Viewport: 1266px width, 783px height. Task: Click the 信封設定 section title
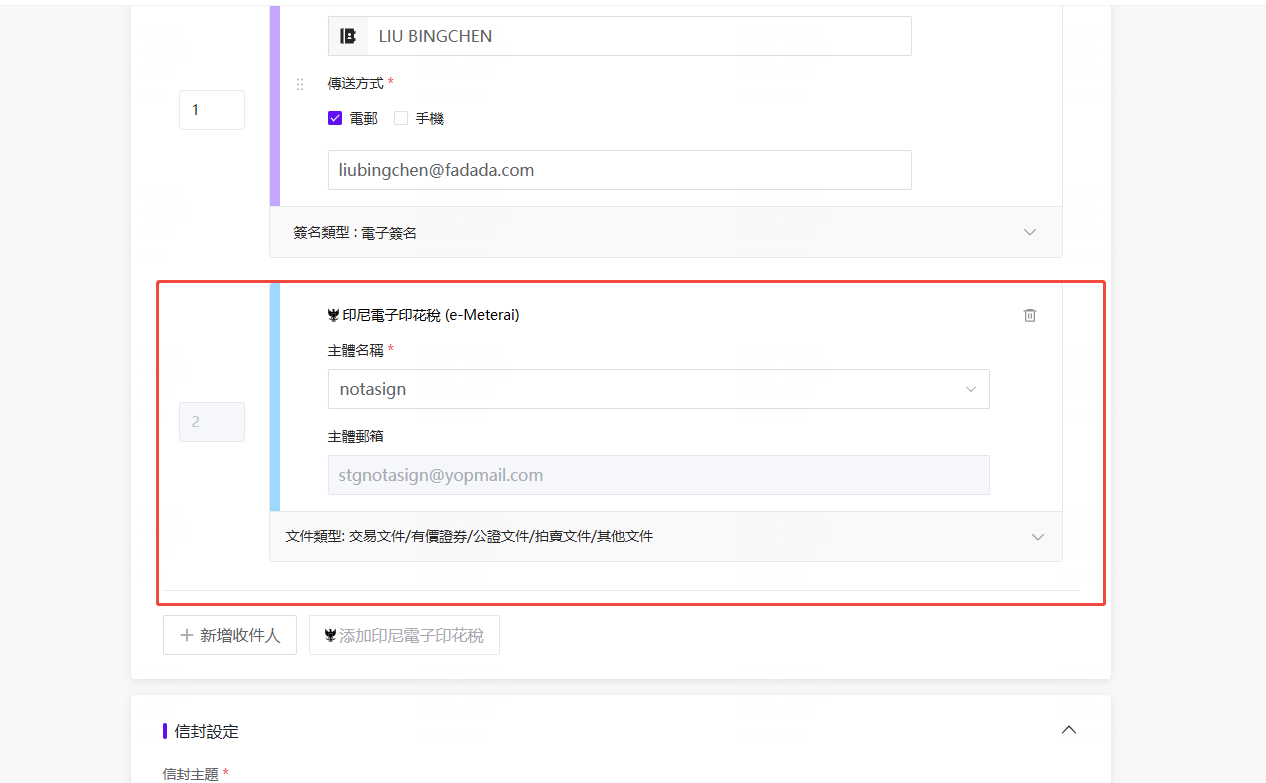click(207, 731)
